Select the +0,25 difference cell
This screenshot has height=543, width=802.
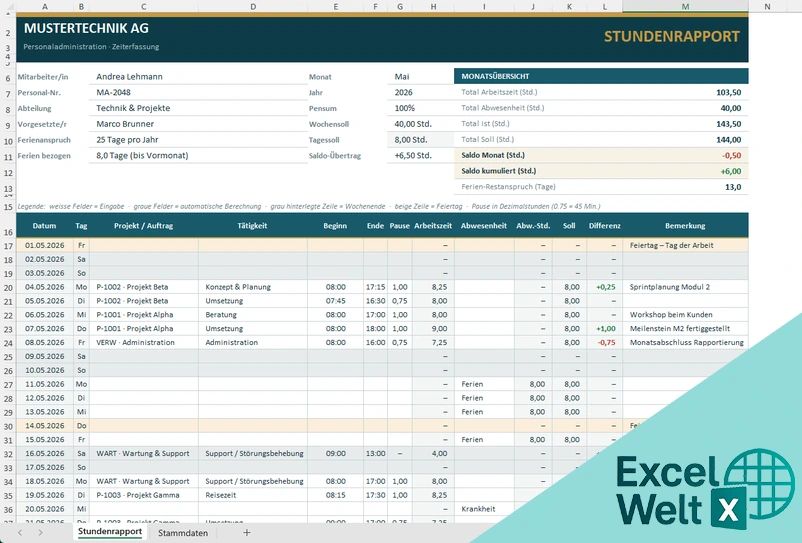click(x=605, y=287)
